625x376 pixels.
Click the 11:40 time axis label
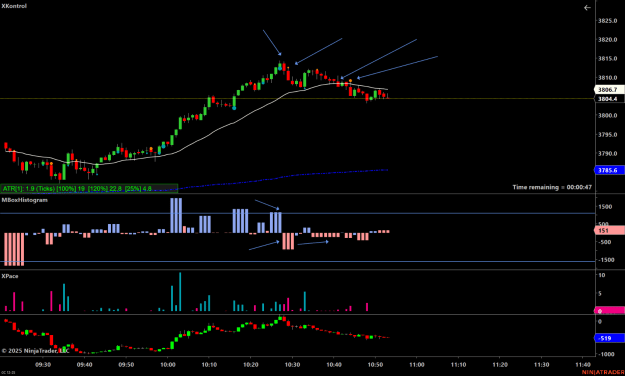(x=583, y=365)
